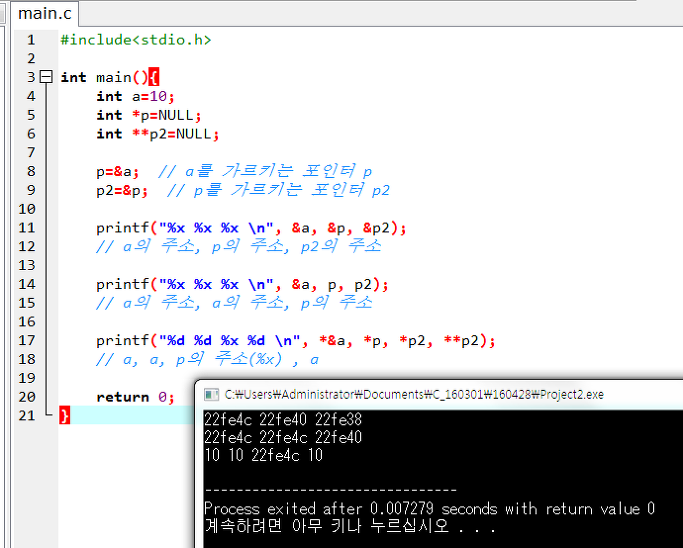Click console output '10 10 22fe4c 10'
This screenshot has height=548, width=683.
click(264, 456)
